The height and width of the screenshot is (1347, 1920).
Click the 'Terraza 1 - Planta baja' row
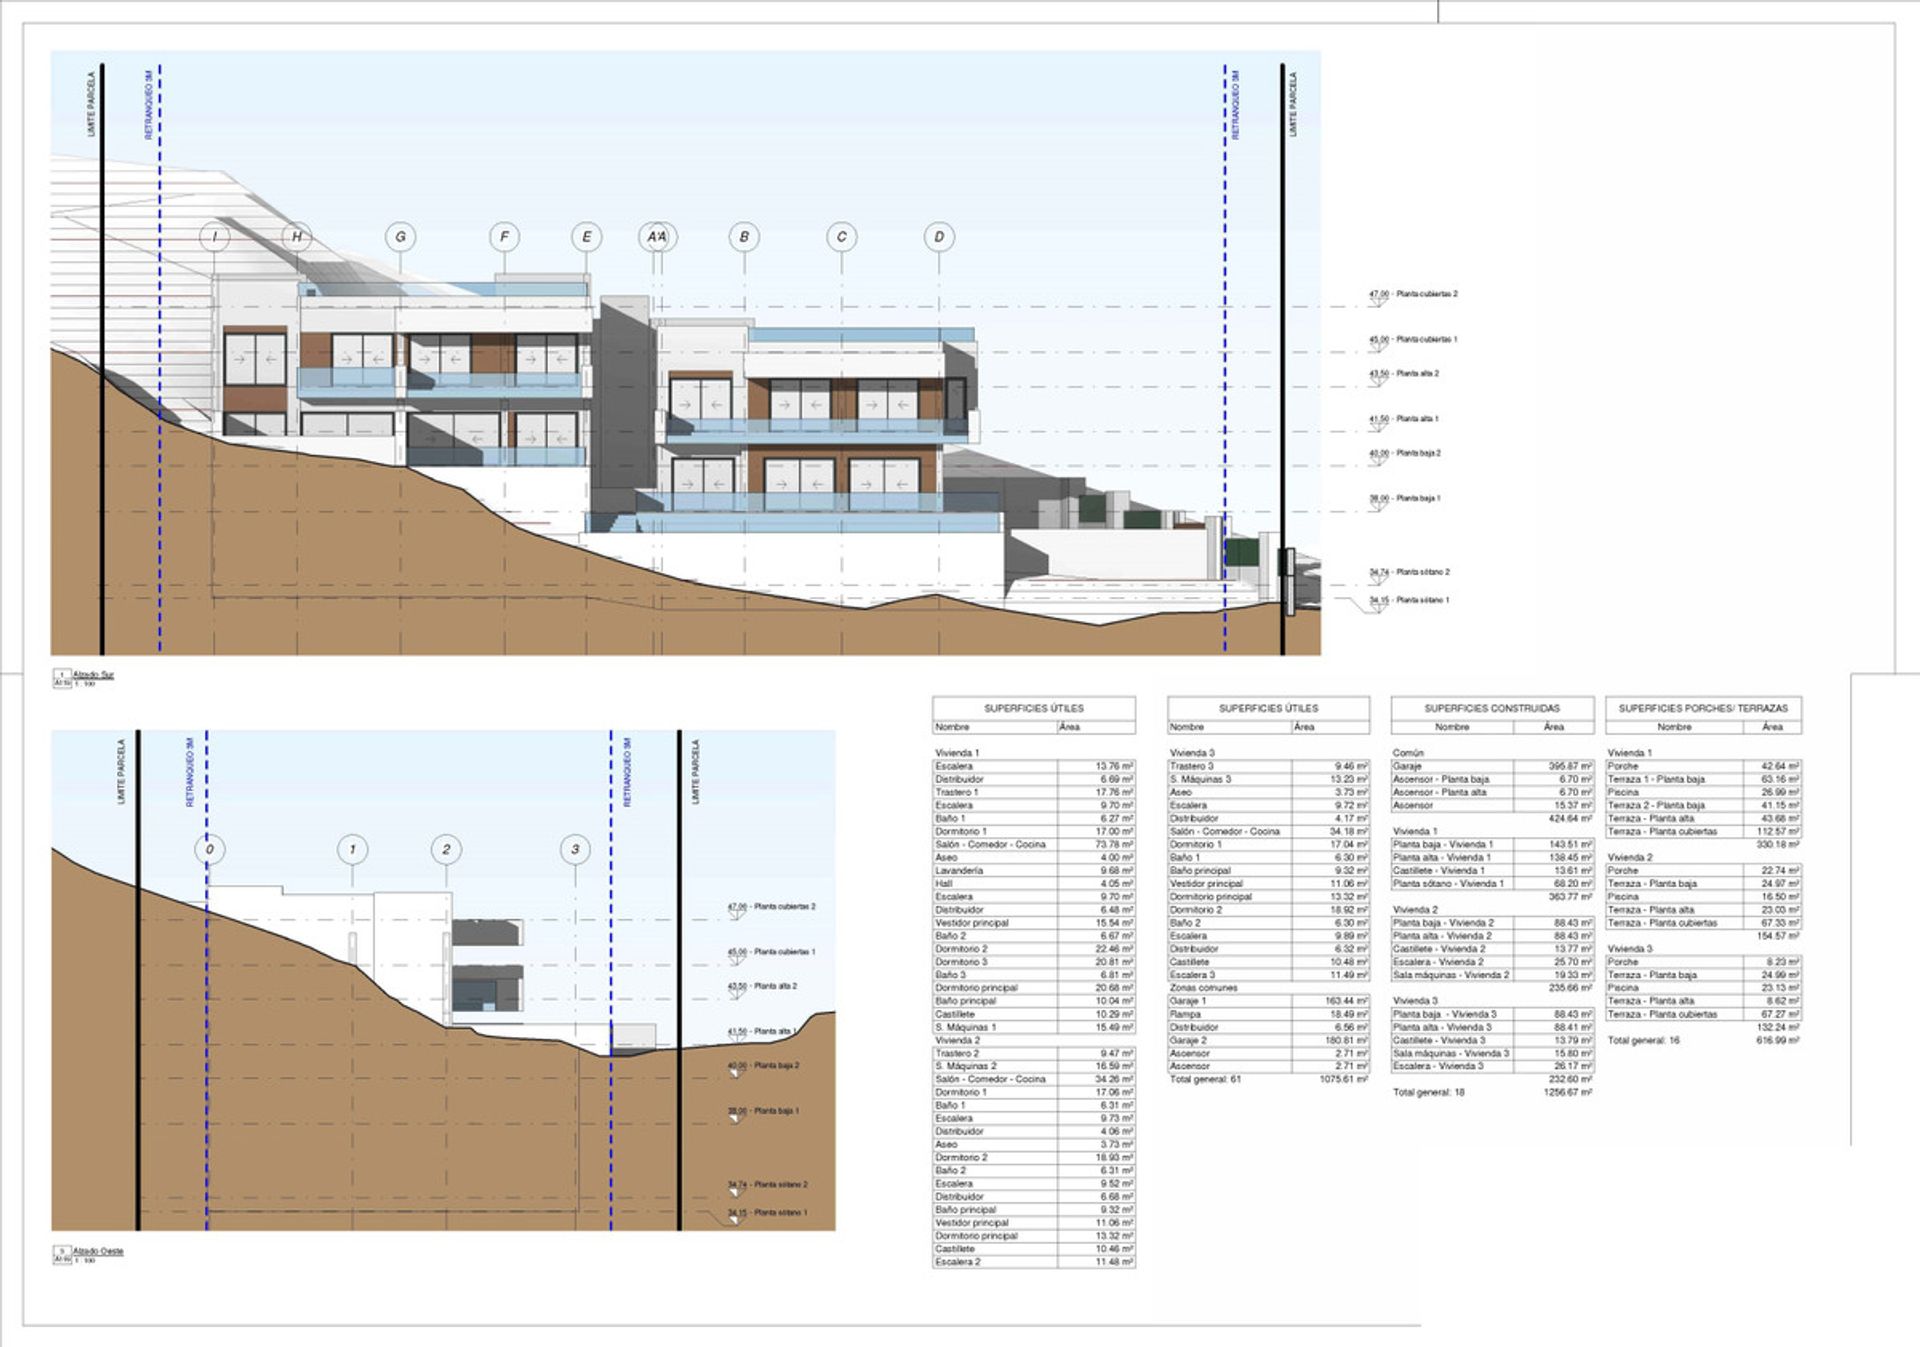[x=1703, y=779]
